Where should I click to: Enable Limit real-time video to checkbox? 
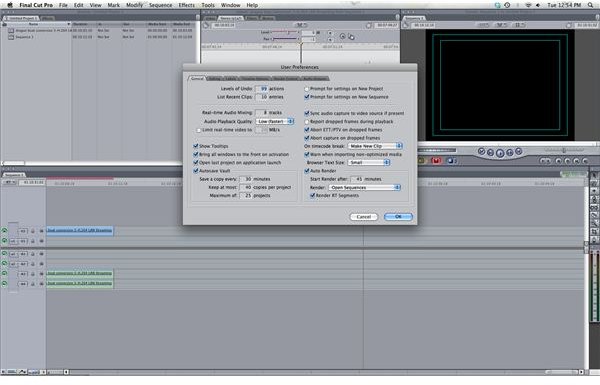coord(198,130)
